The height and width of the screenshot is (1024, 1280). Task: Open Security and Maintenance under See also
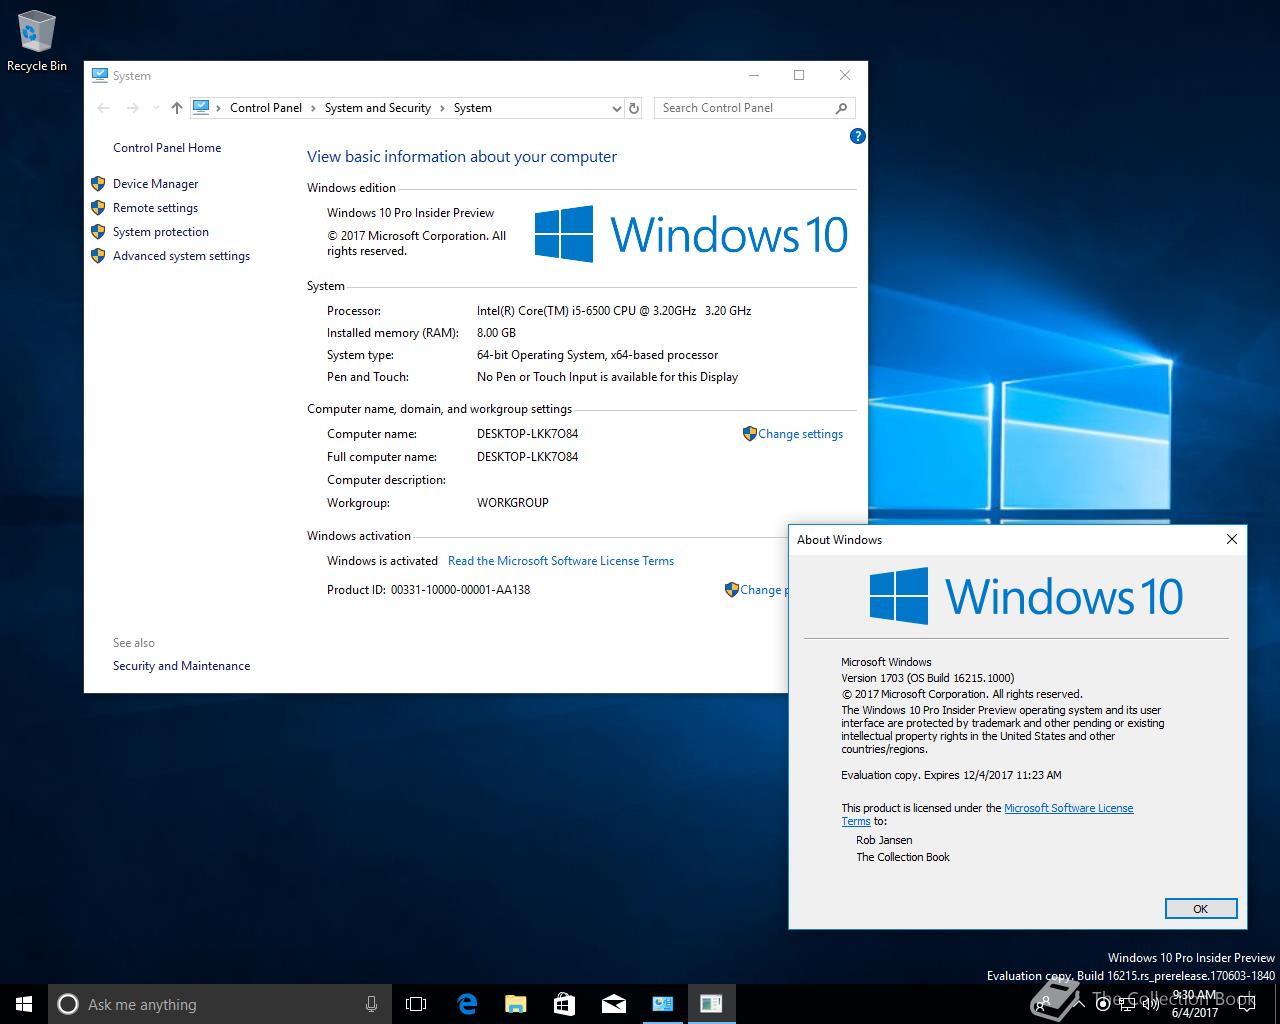pos(181,666)
